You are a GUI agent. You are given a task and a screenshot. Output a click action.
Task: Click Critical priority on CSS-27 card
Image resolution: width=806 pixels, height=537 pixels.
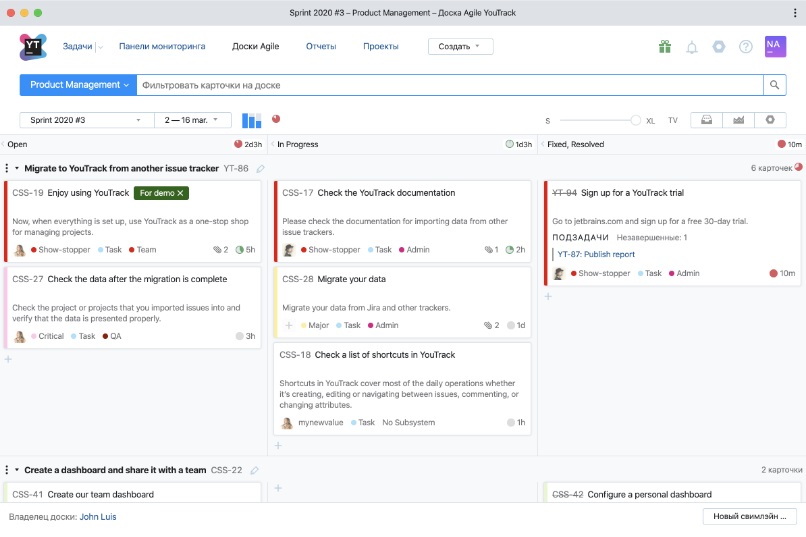pyautogui.click(x=47, y=336)
